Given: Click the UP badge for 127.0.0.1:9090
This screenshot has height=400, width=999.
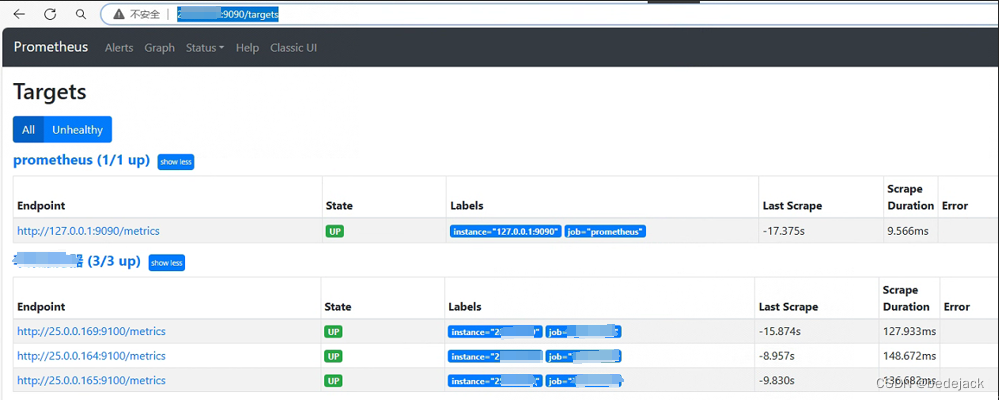Looking at the screenshot, I should [x=334, y=231].
